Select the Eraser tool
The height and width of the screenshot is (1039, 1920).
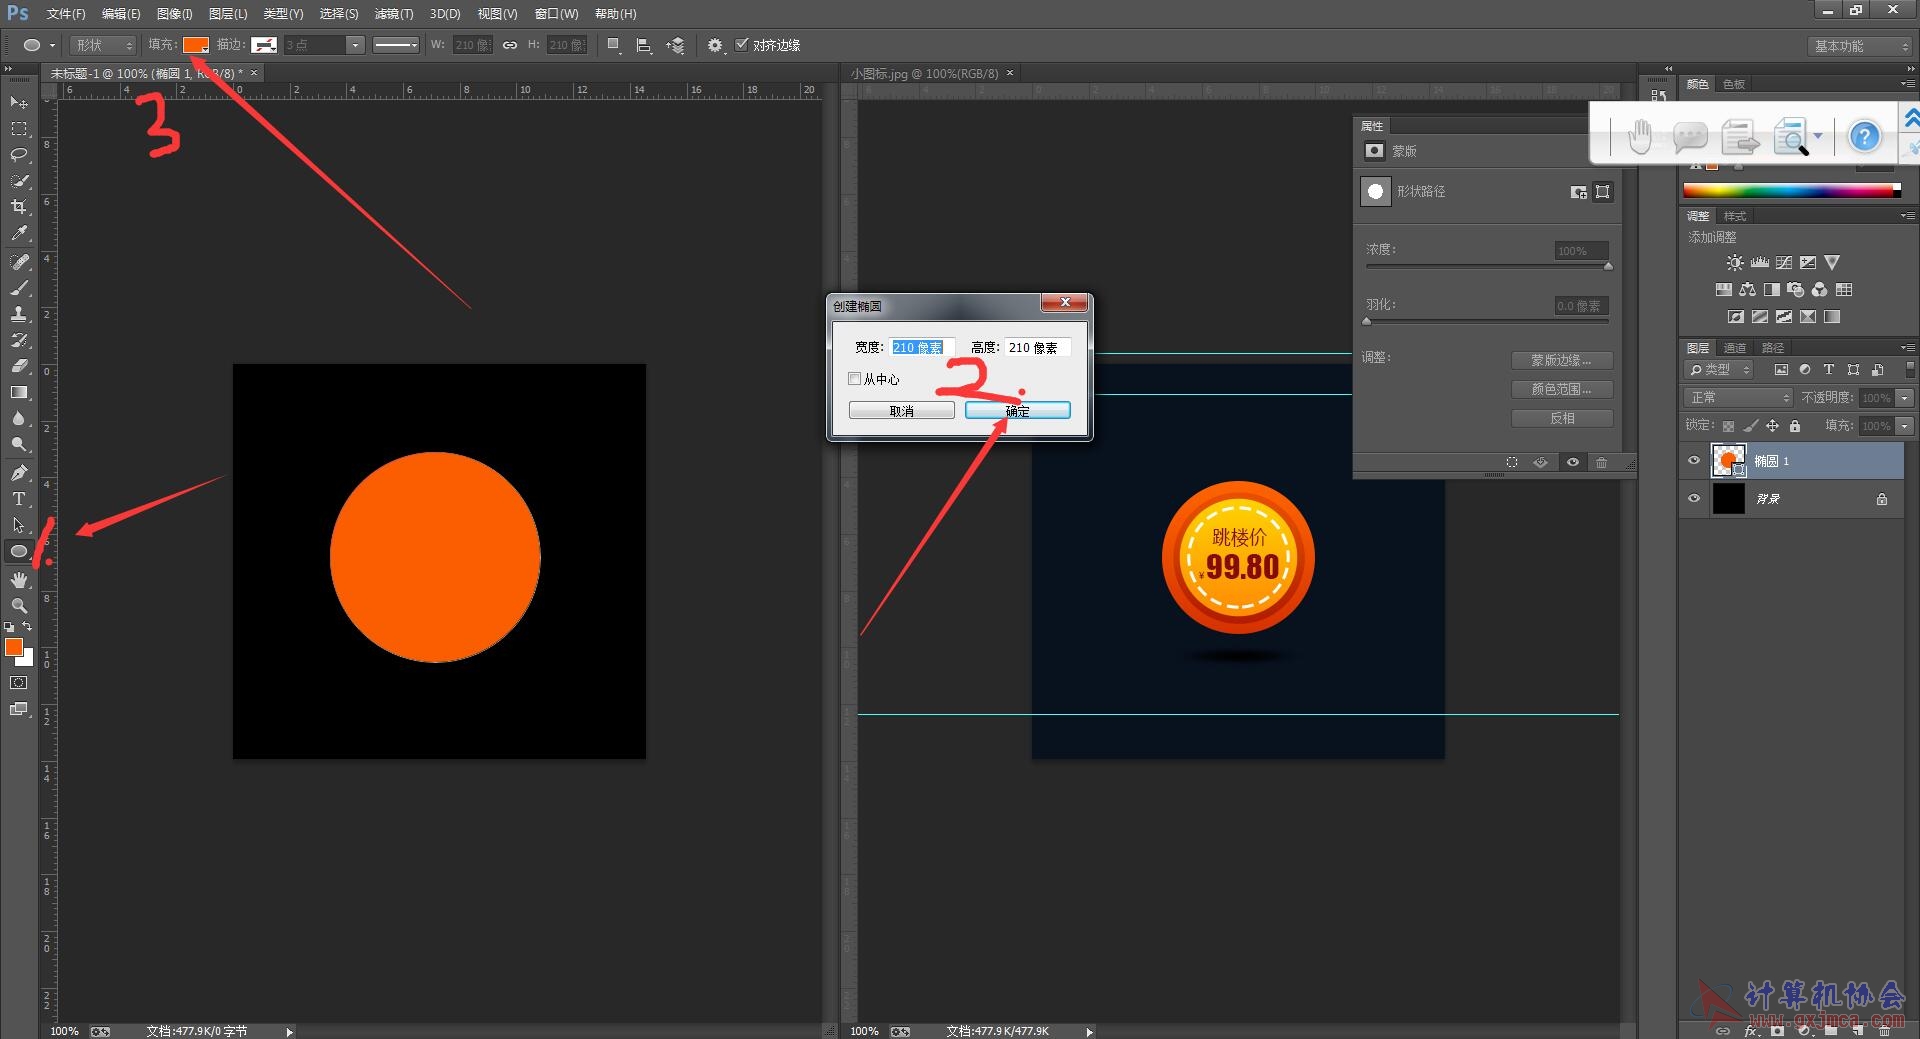pyautogui.click(x=19, y=366)
